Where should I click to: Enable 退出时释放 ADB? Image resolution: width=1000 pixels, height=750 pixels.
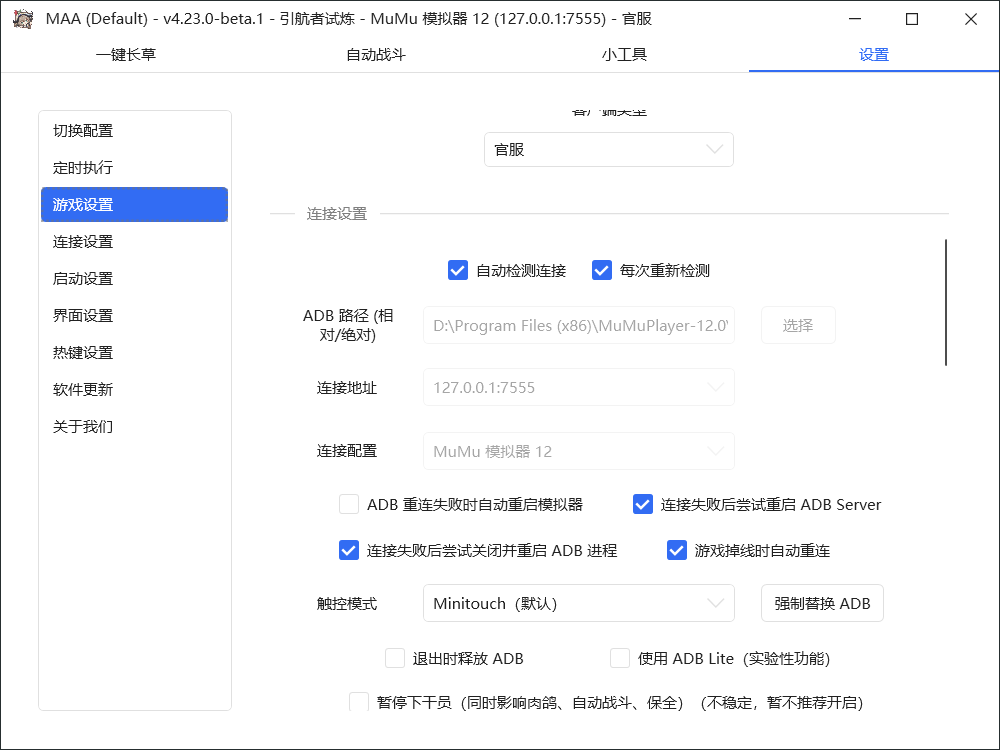point(395,658)
